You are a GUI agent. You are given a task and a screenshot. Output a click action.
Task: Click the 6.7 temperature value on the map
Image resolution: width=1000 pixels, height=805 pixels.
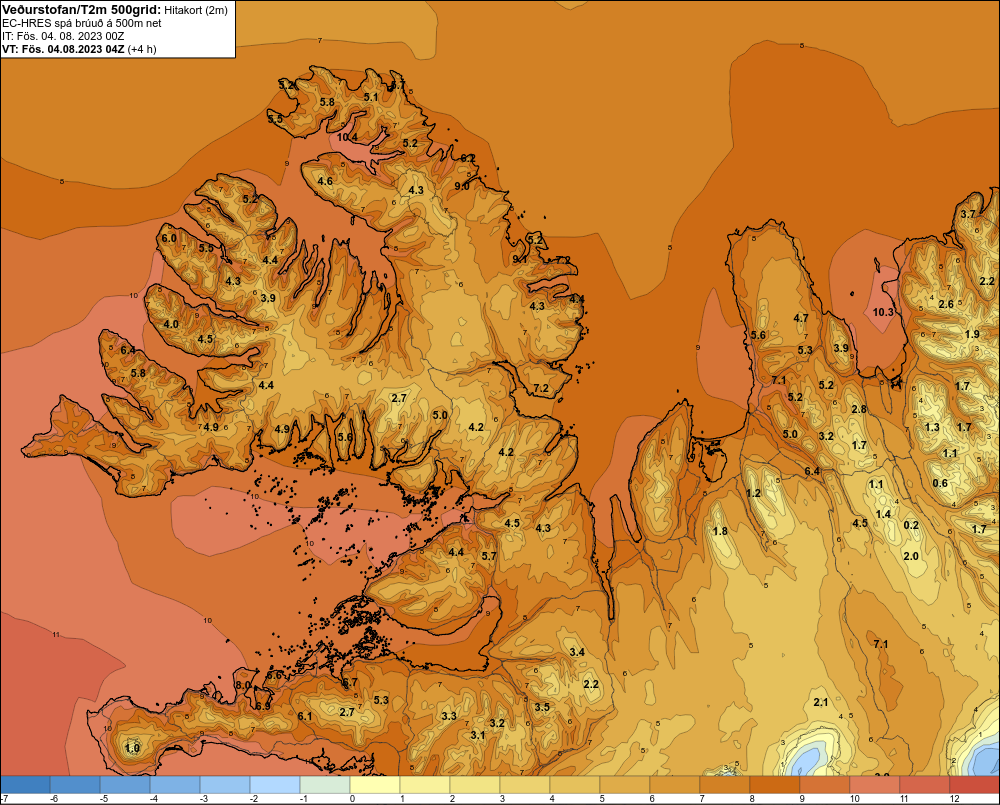pos(350,683)
